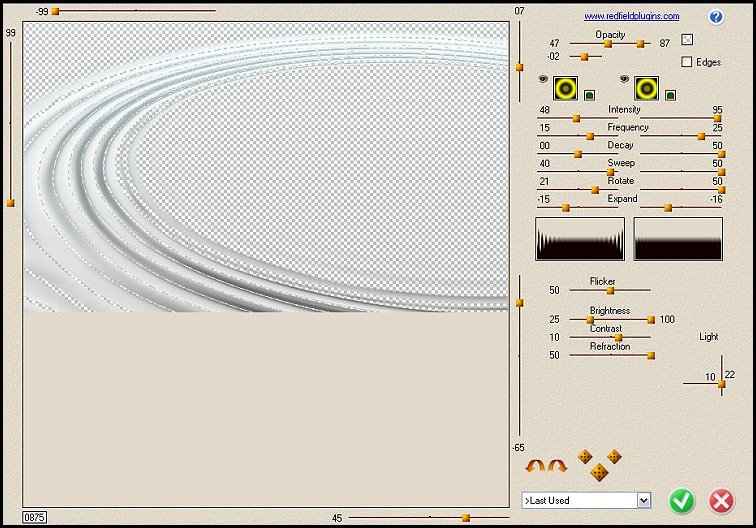Image resolution: width=756 pixels, height=528 pixels.
Task: Click the undo curved arrow icon
Action: pyautogui.click(x=536, y=466)
